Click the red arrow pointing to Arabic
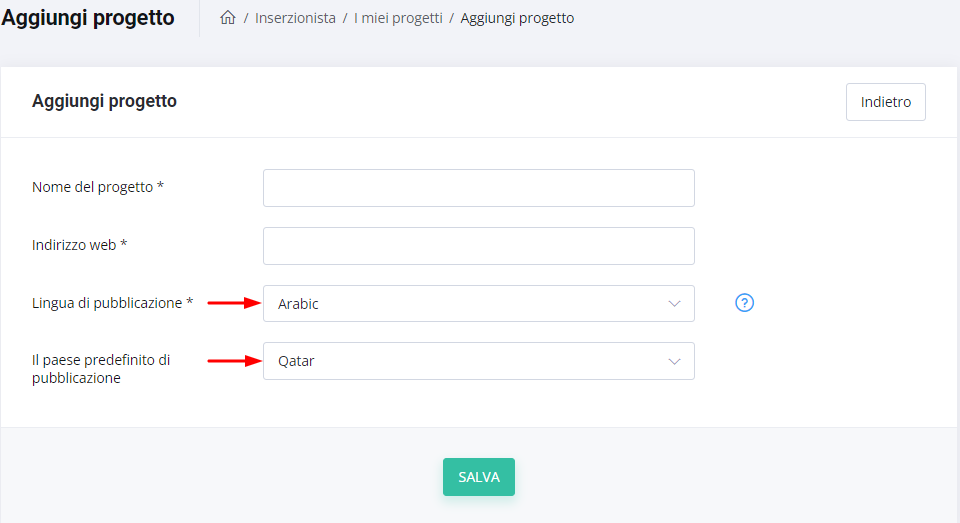Image resolution: width=960 pixels, height=523 pixels. [233, 304]
